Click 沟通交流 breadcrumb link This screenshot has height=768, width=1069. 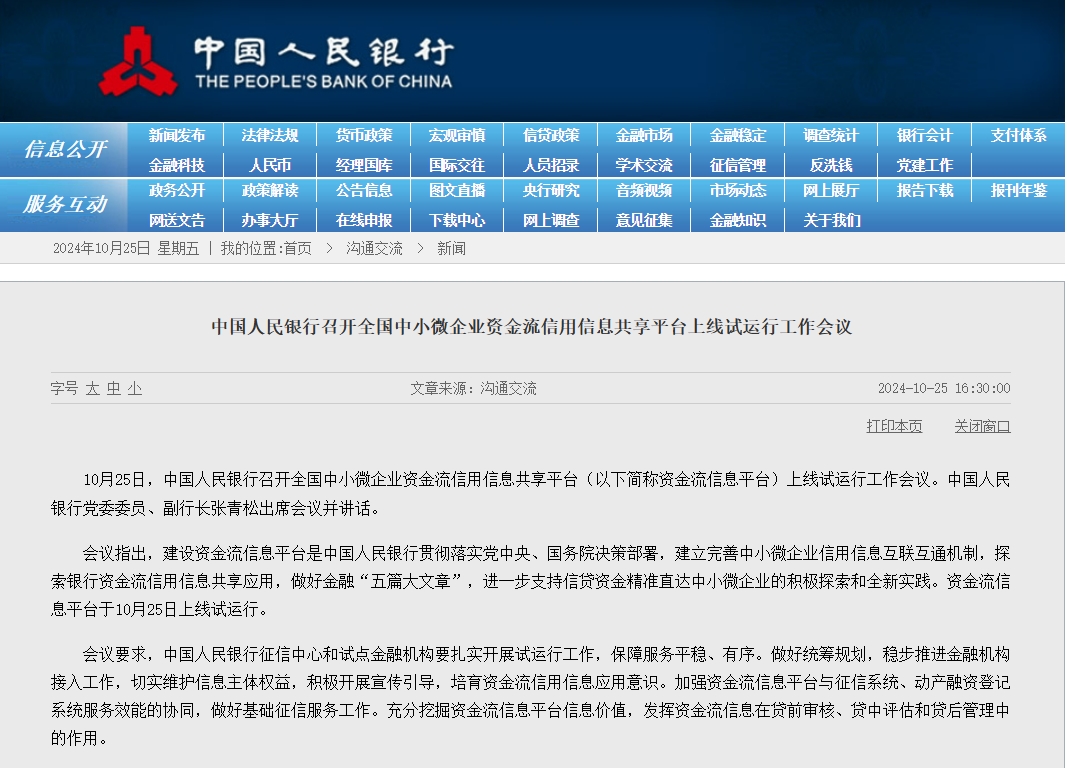[x=374, y=248]
